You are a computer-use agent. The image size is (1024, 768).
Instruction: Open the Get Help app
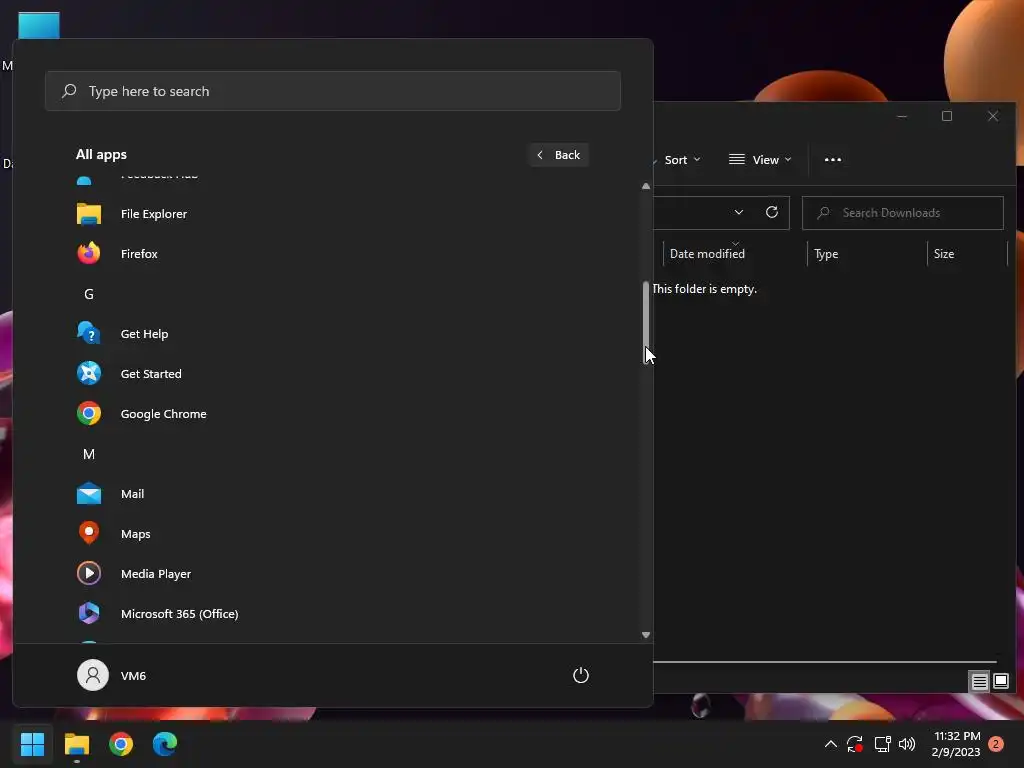pos(333,334)
